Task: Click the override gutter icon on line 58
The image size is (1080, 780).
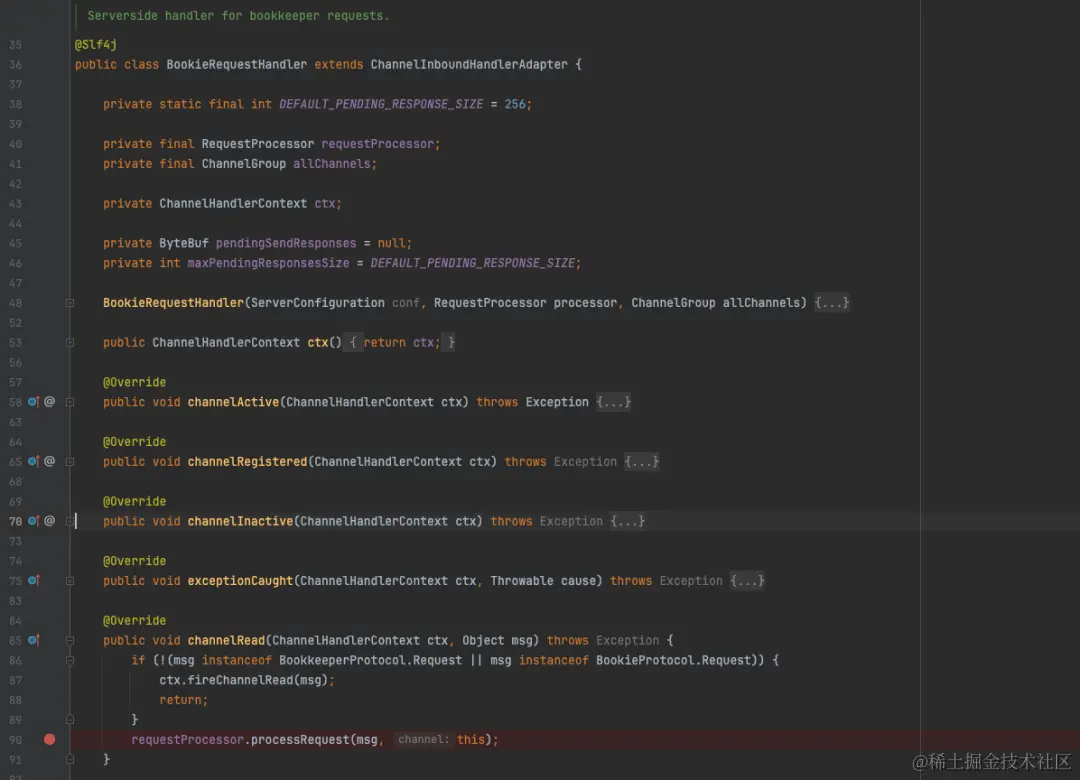Action: pyautogui.click(x=33, y=402)
